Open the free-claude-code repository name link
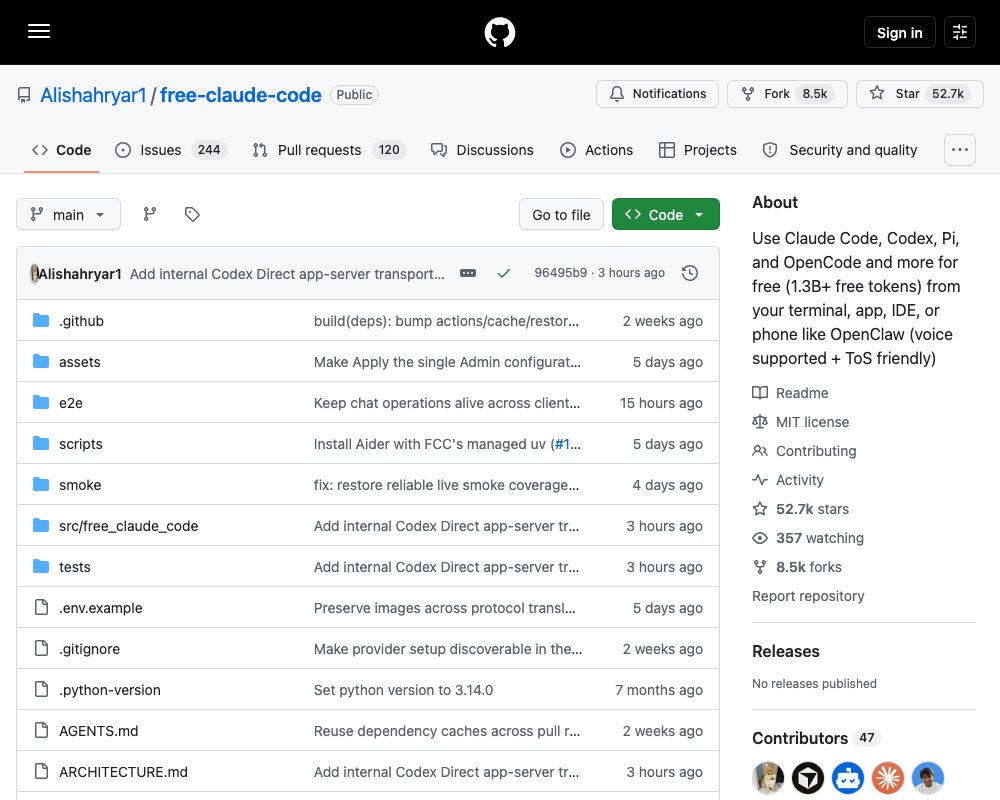The height and width of the screenshot is (800, 1000). (240, 95)
